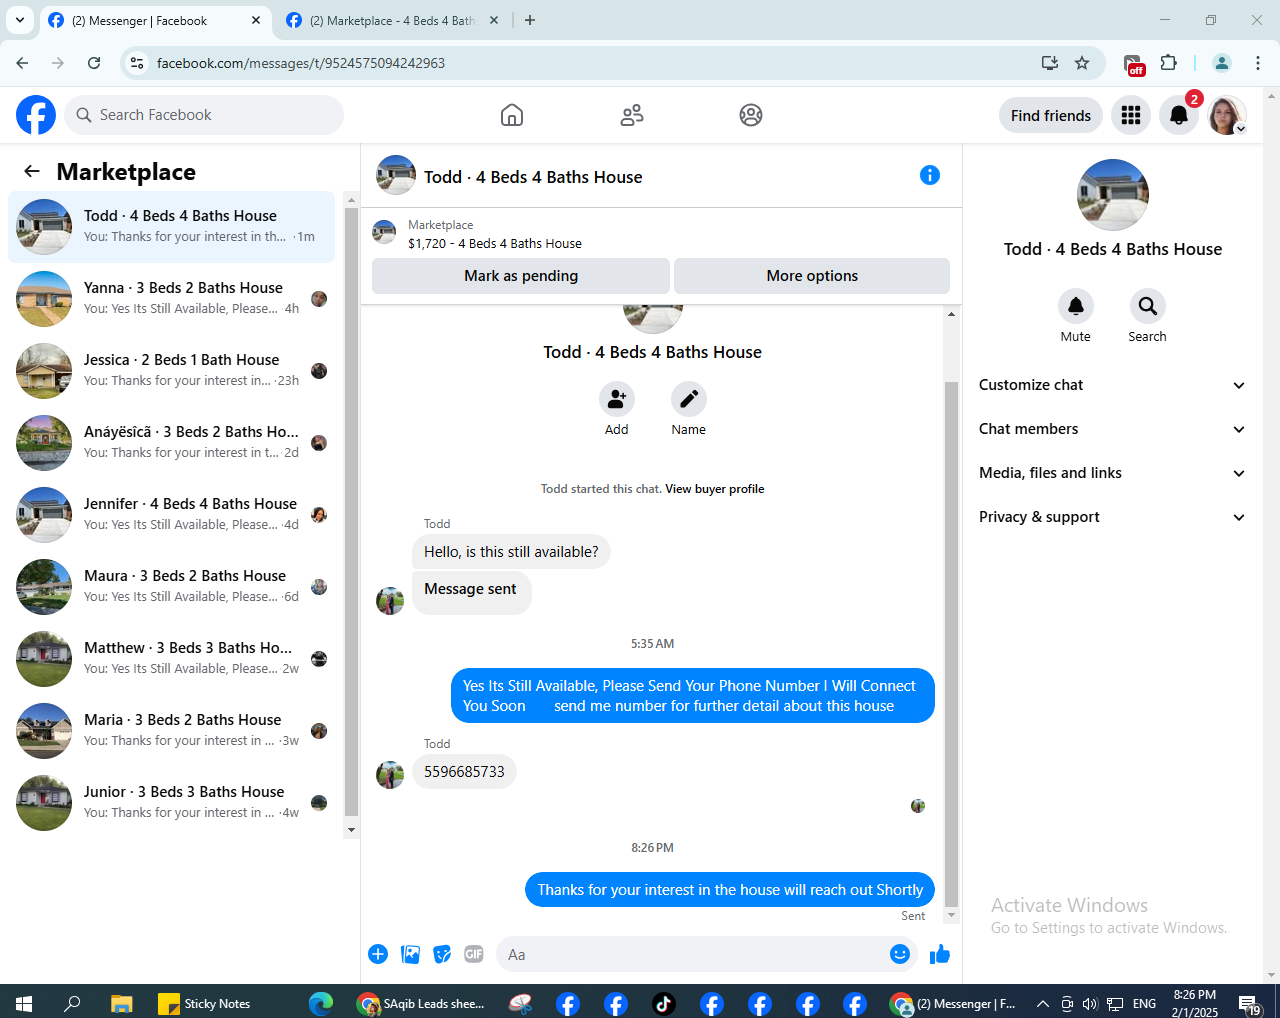This screenshot has height=1018, width=1280.
Task: Open the account profile picture menu
Action: (1227, 115)
